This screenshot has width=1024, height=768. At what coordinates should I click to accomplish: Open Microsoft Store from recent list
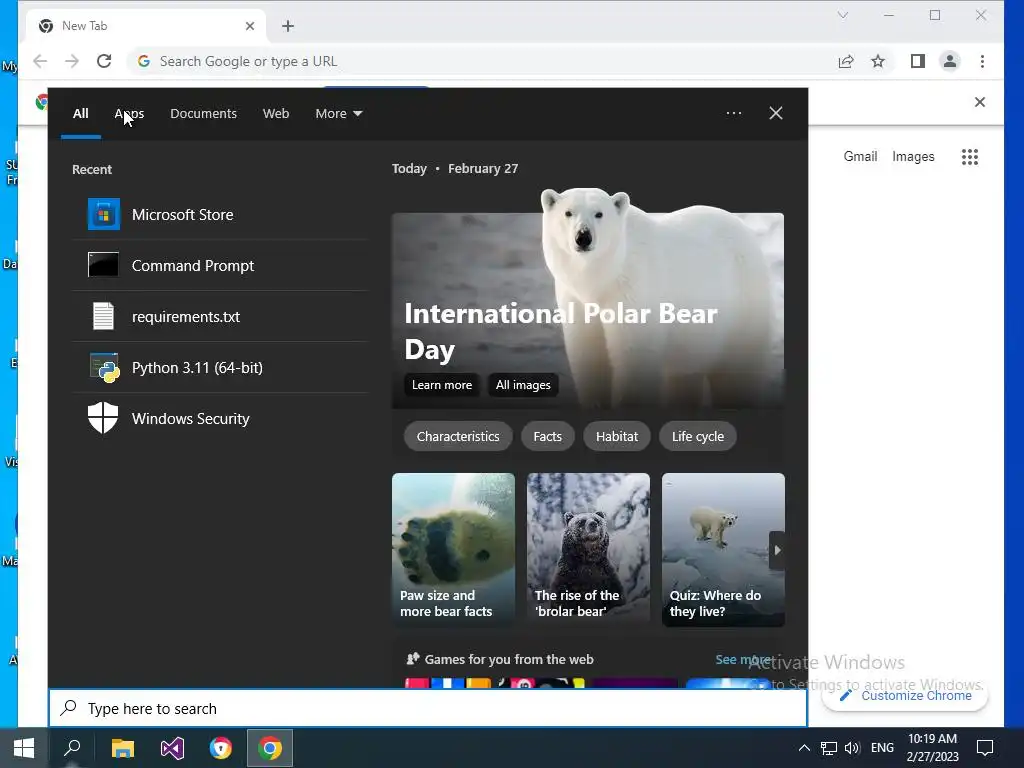click(220, 214)
